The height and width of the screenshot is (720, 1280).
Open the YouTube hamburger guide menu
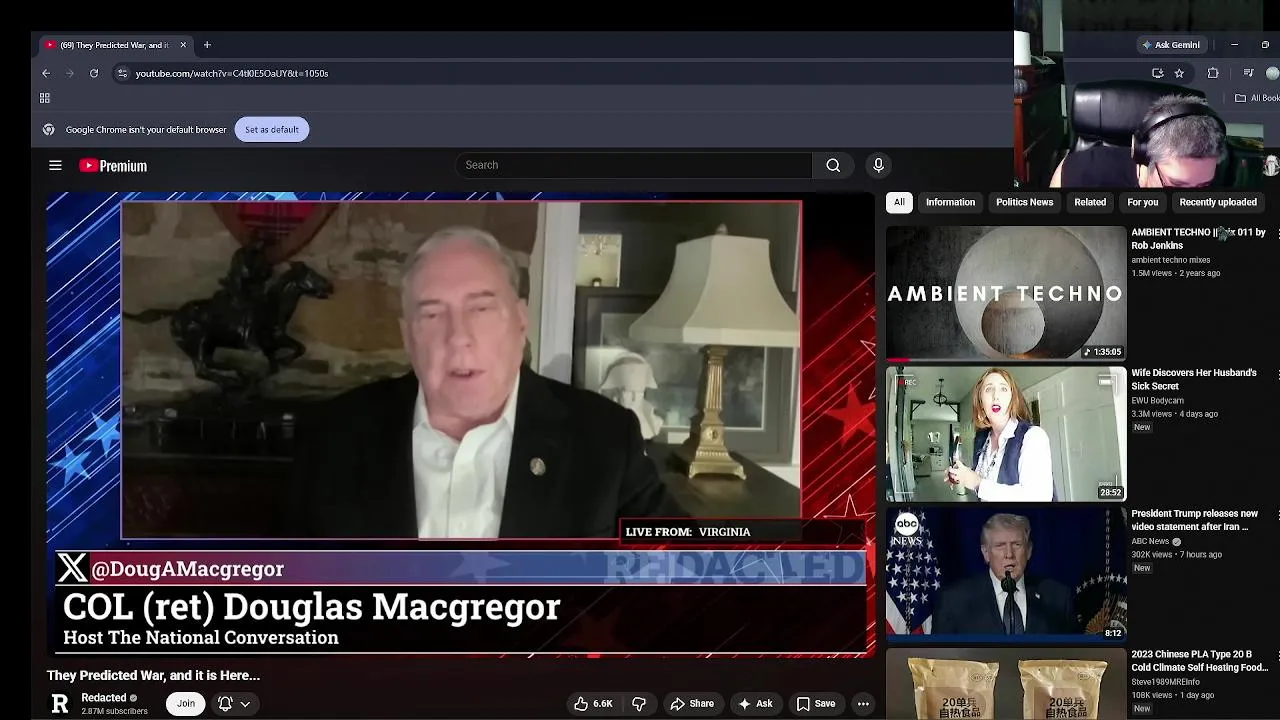coord(56,166)
